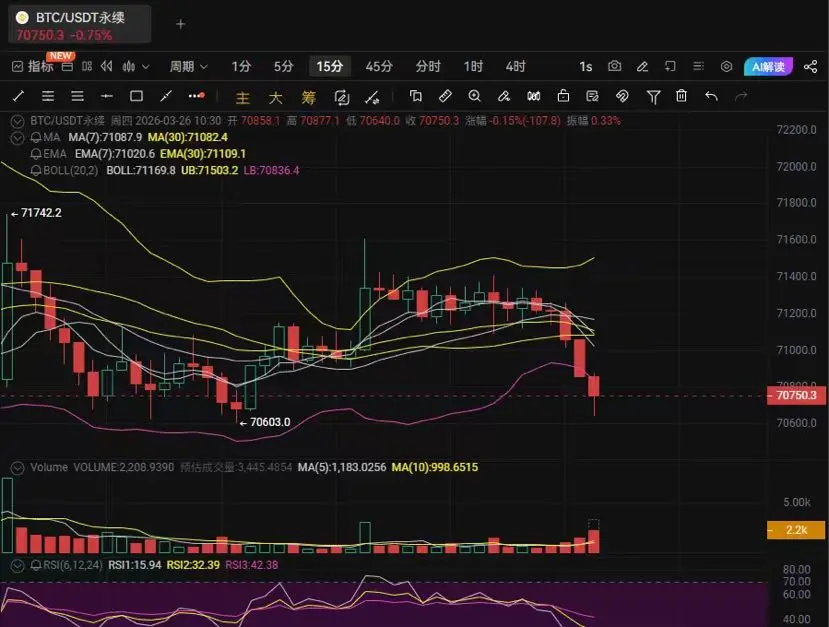This screenshot has height=627, width=829.
Task: Click the rotating refresh drawing icon
Action: (342, 97)
